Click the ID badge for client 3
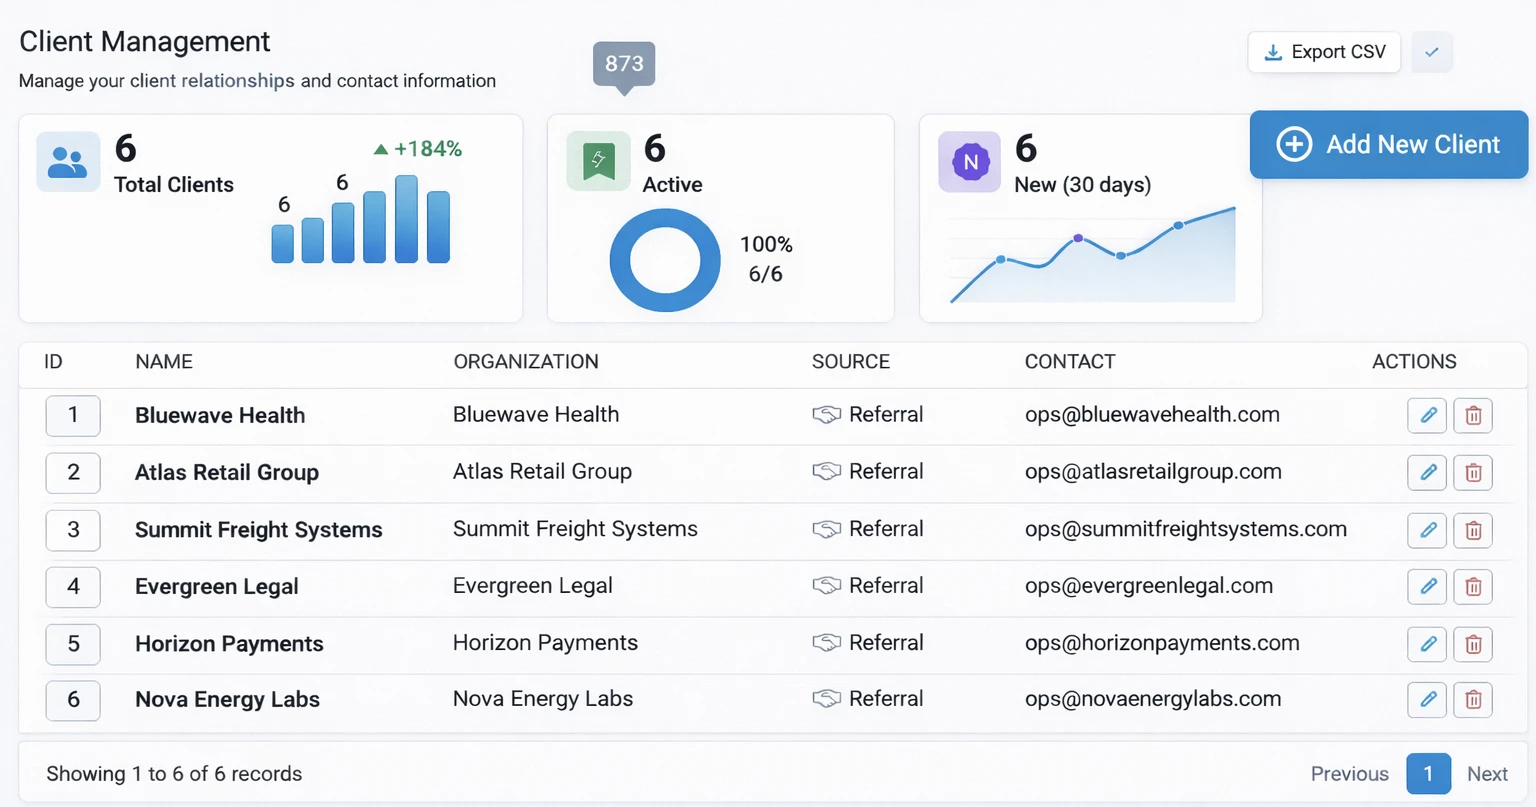The height and width of the screenshot is (807, 1536). [73, 531]
